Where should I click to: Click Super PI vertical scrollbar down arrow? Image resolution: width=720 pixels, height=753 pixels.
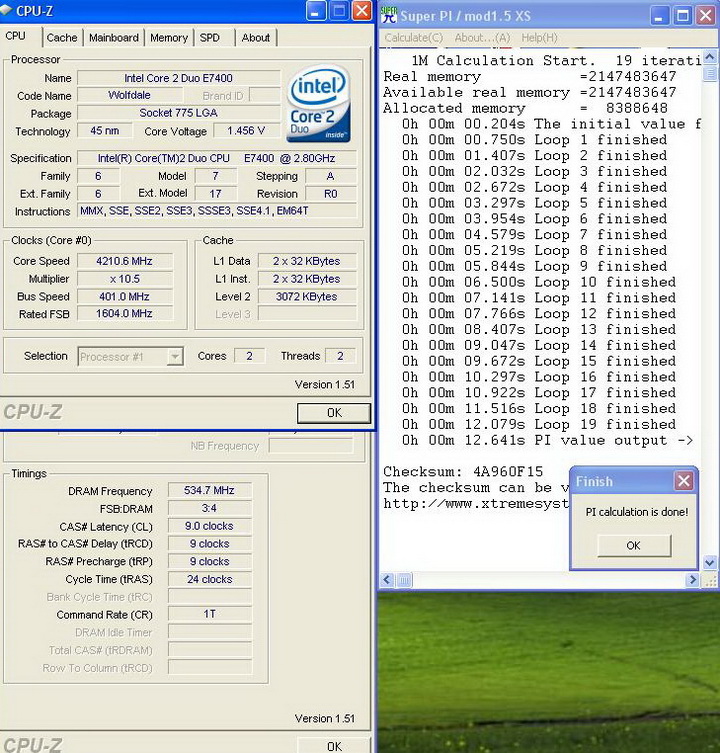tap(710, 562)
